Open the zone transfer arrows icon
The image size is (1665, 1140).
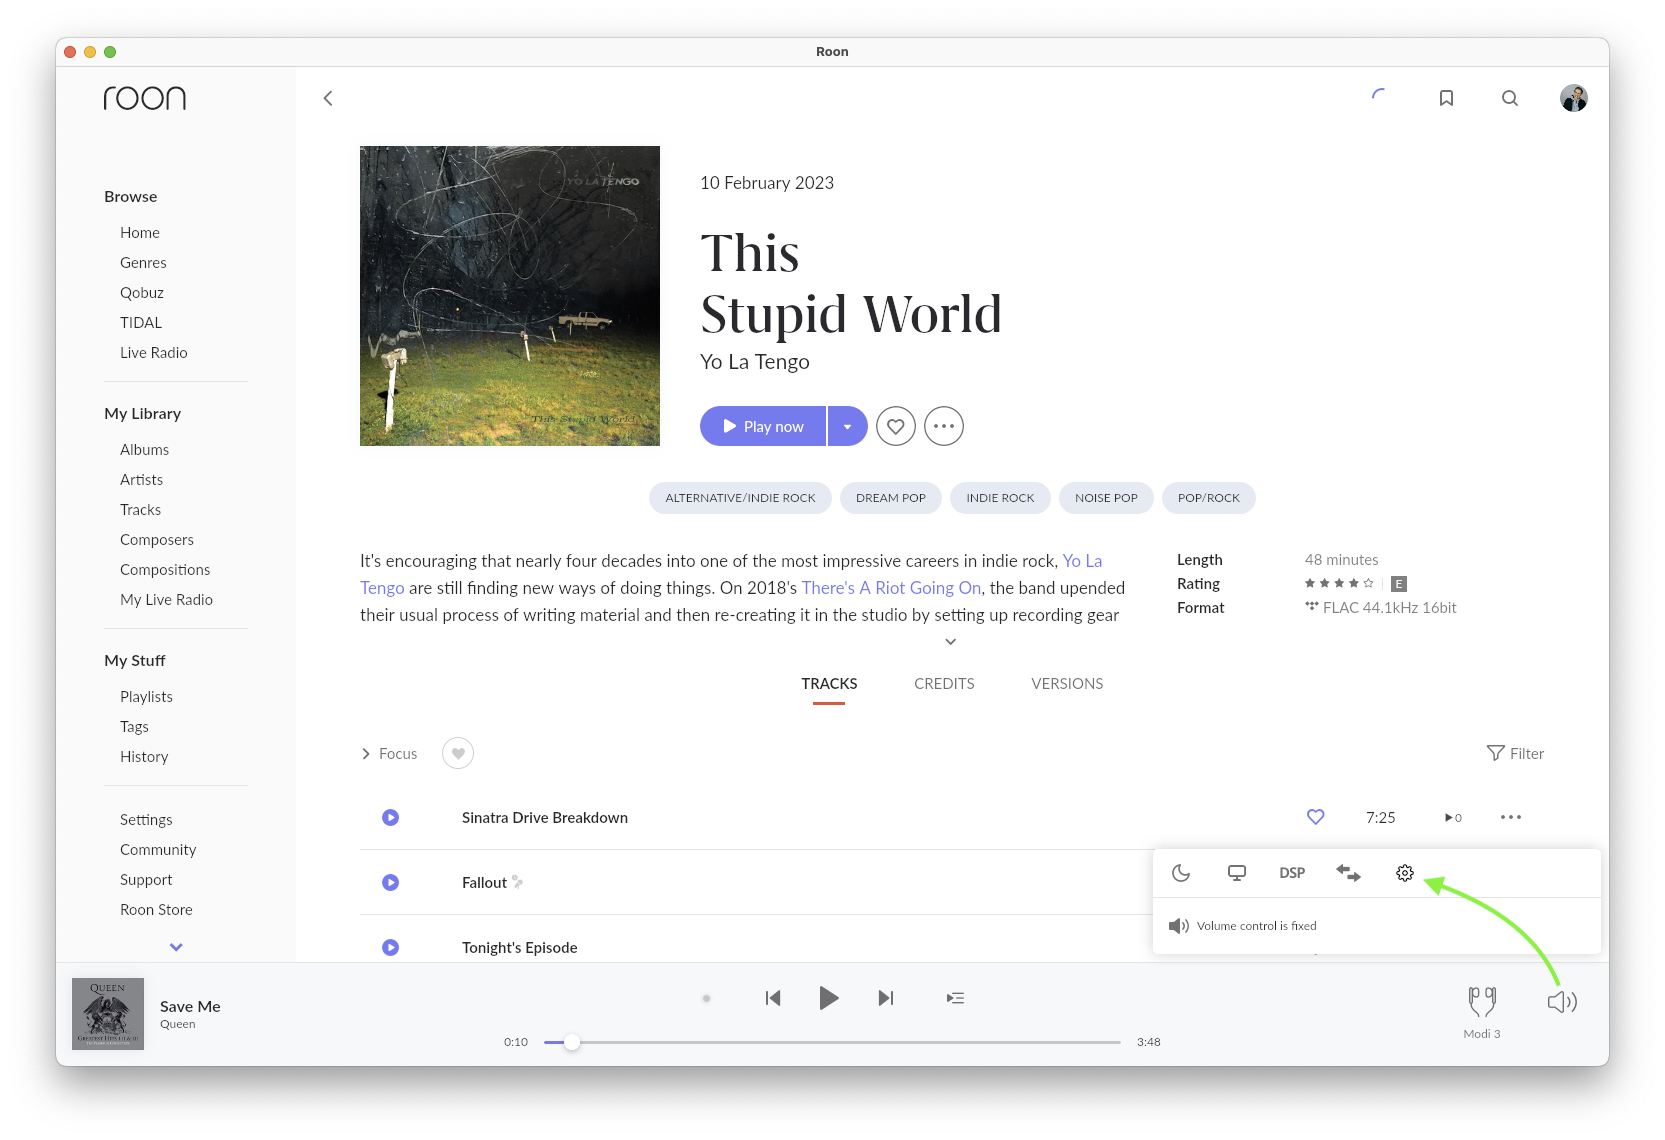(x=1348, y=873)
